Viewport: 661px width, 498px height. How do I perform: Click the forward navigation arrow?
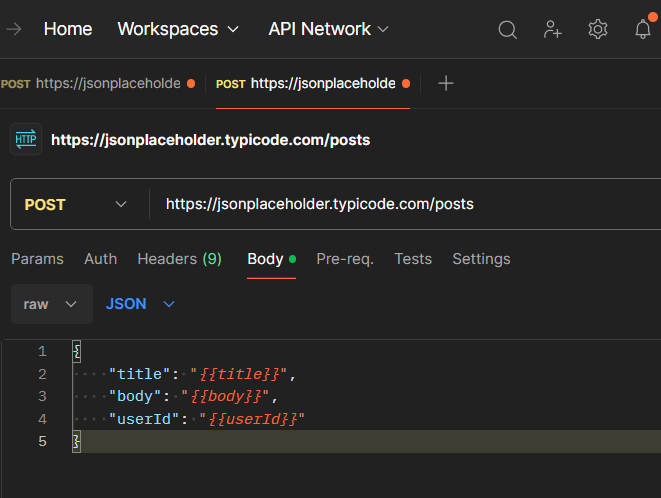point(14,30)
